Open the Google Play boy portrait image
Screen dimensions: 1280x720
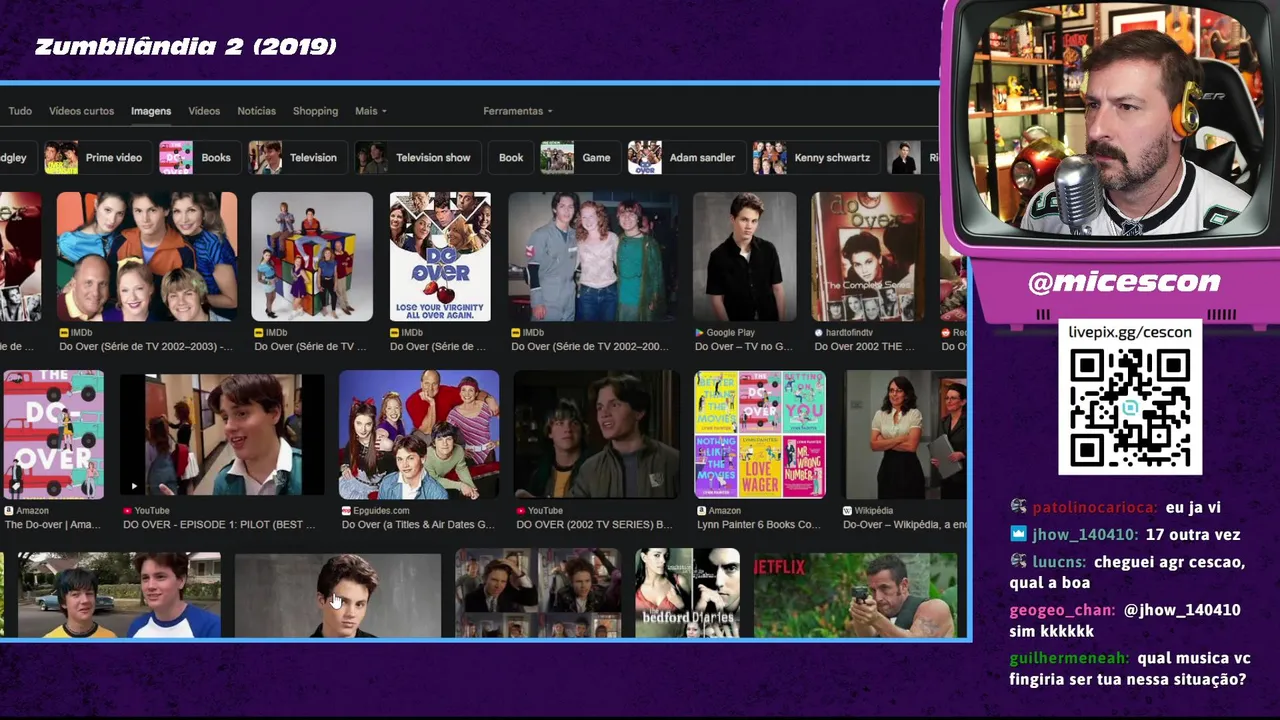click(x=745, y=257)
